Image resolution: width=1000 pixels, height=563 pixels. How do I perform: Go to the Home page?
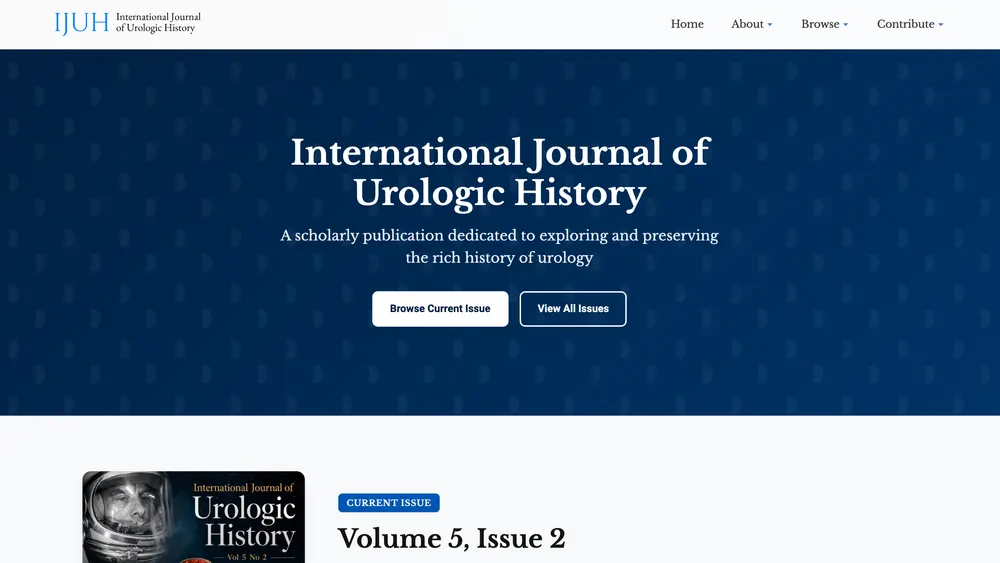pyautogui.click(x=687, y=24)
